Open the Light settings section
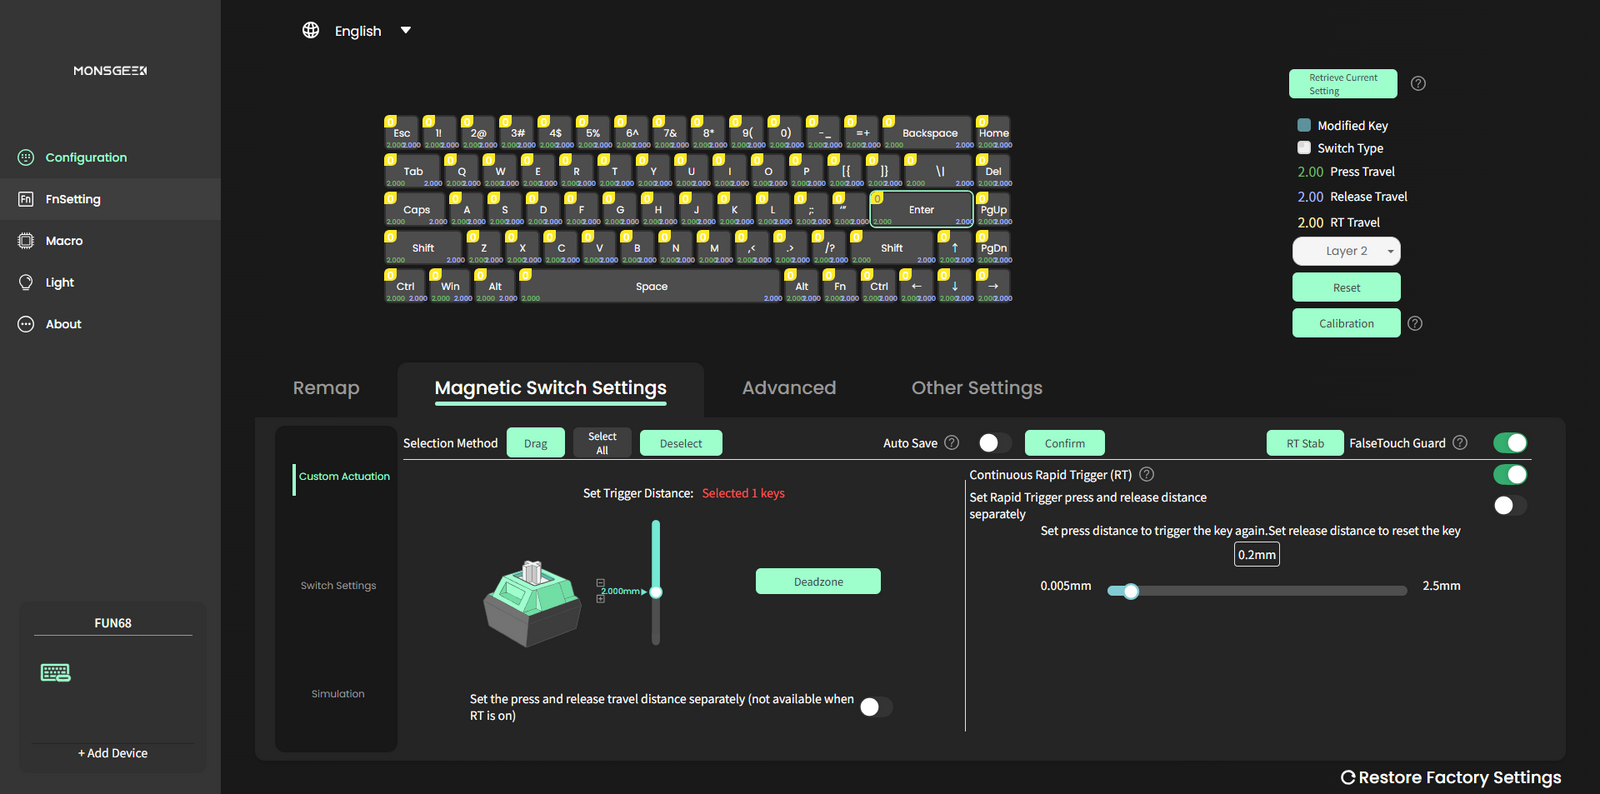This screenshot has width=1600, height=794. (60, 283)
